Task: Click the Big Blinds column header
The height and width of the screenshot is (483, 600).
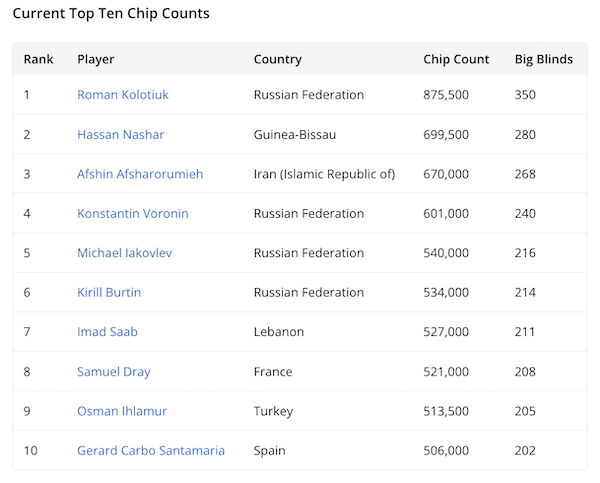Action: coord(543,59)
